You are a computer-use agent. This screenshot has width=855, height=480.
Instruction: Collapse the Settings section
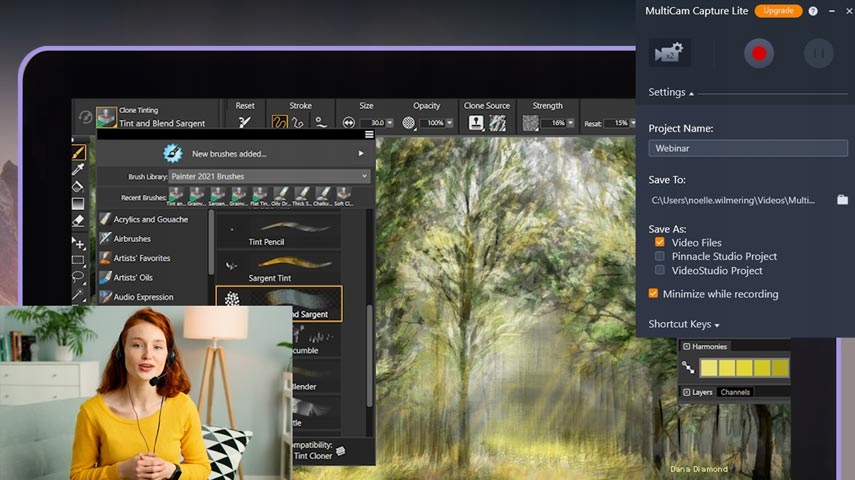[x=671, y=92]
